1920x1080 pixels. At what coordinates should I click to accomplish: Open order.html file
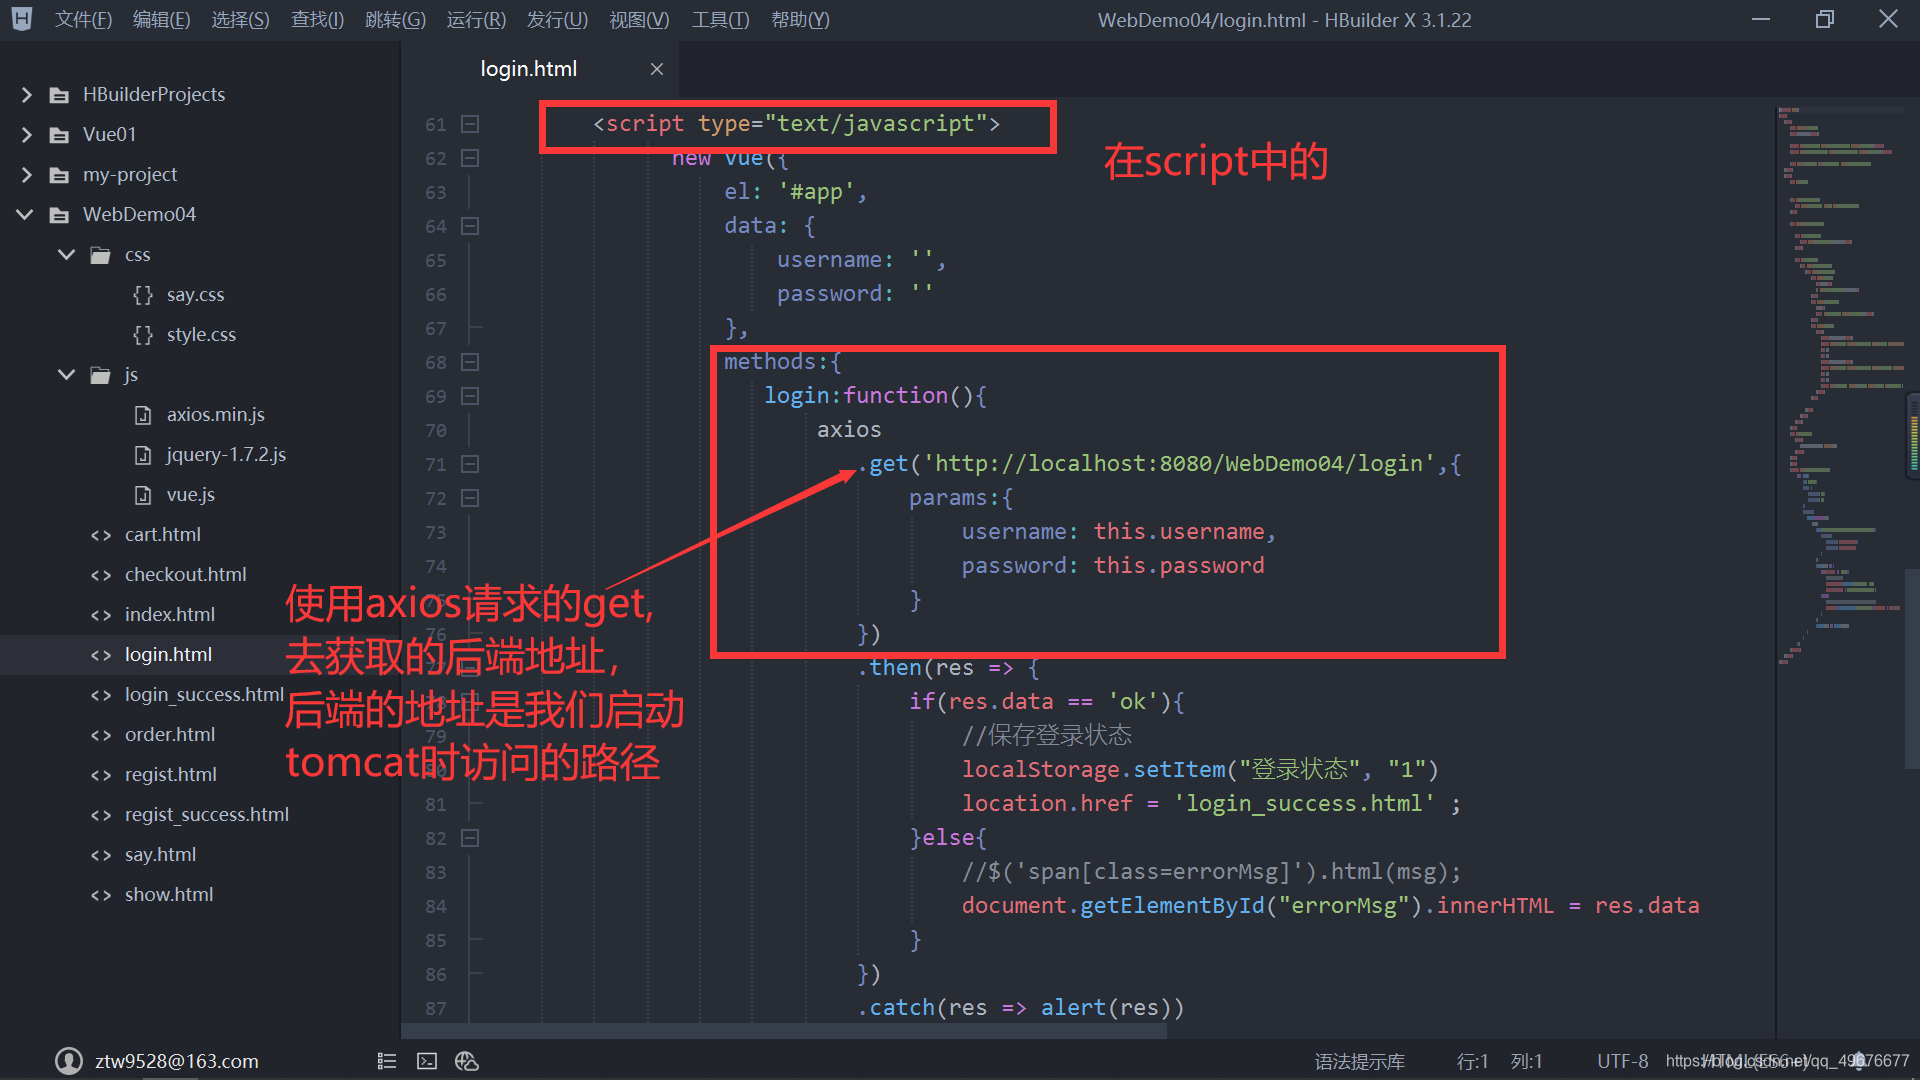click(169, 735)
